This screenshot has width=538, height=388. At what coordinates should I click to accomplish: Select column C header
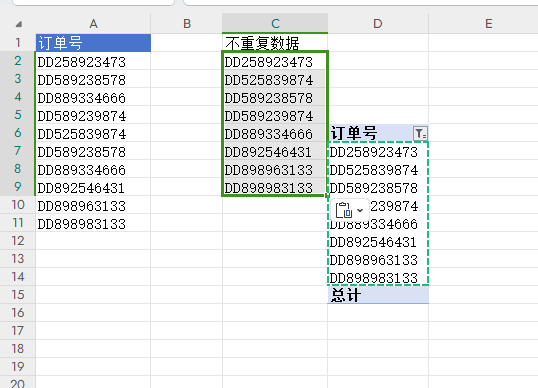click(275, 23)
